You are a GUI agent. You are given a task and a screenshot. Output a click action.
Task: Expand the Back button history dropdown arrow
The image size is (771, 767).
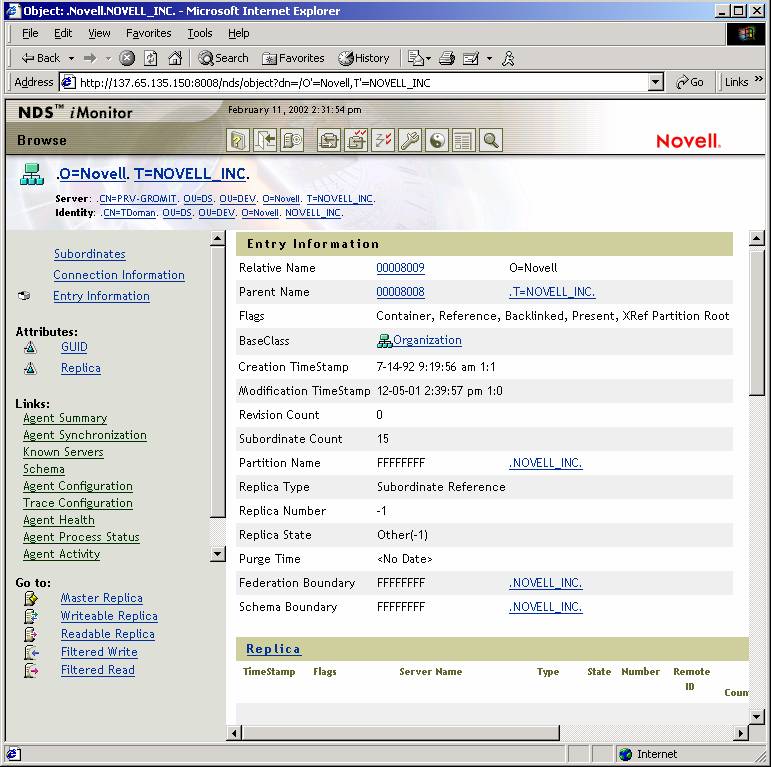[x=72, y=58]
